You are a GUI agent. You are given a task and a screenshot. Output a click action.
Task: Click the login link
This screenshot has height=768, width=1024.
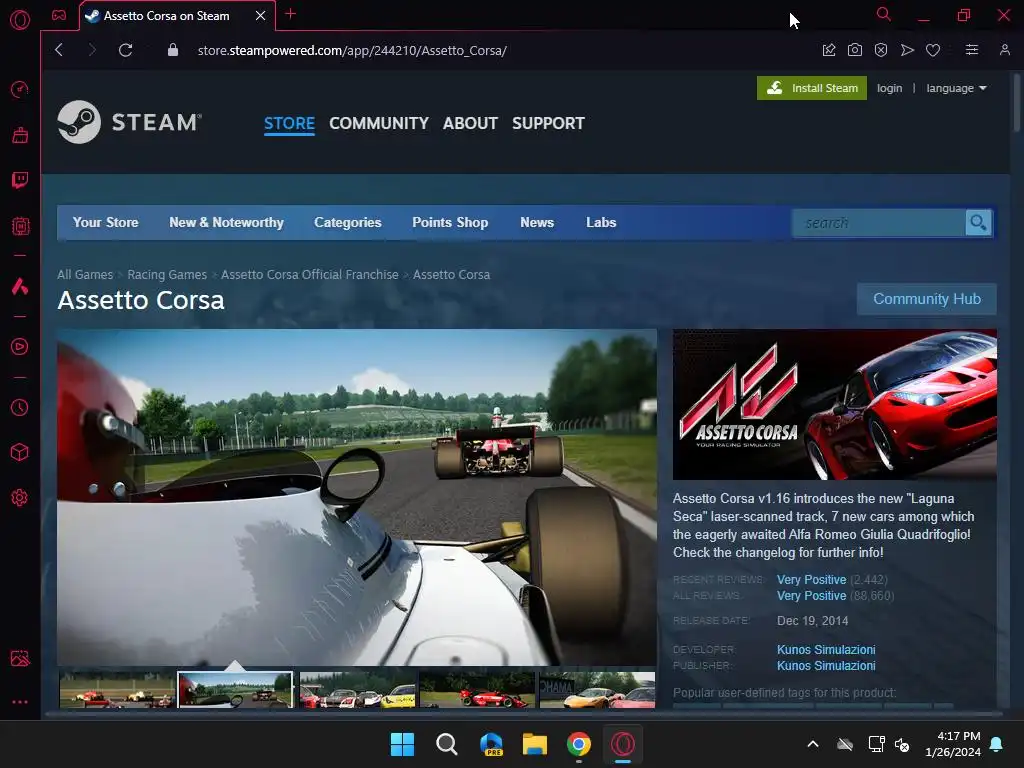click(889, 88)
